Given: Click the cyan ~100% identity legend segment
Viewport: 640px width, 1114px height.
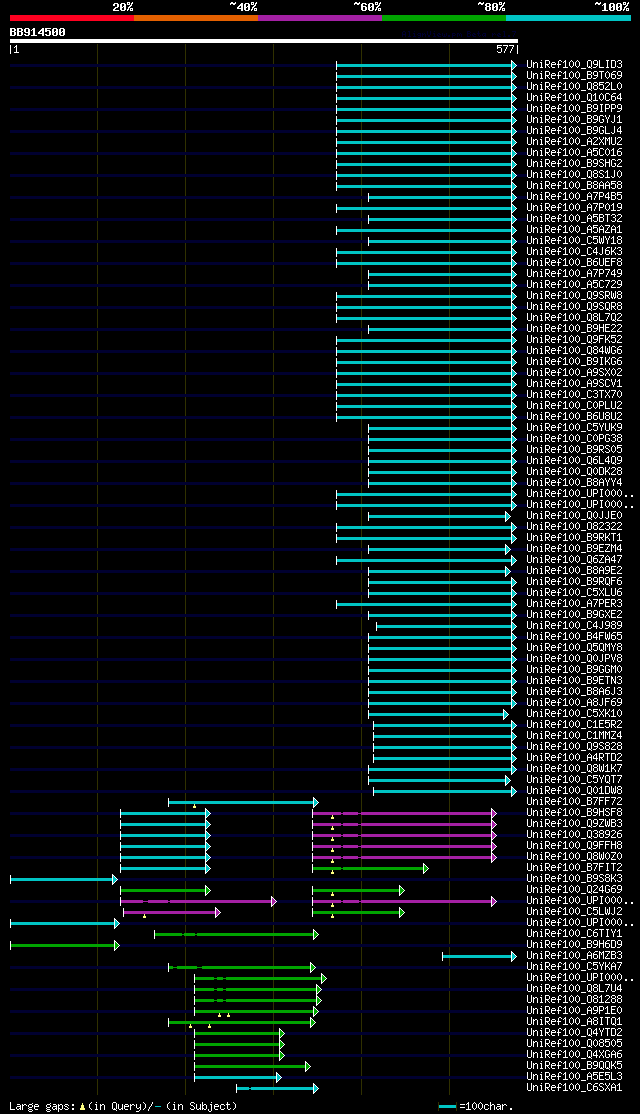Looking at the screenshot, I should 568,18.
